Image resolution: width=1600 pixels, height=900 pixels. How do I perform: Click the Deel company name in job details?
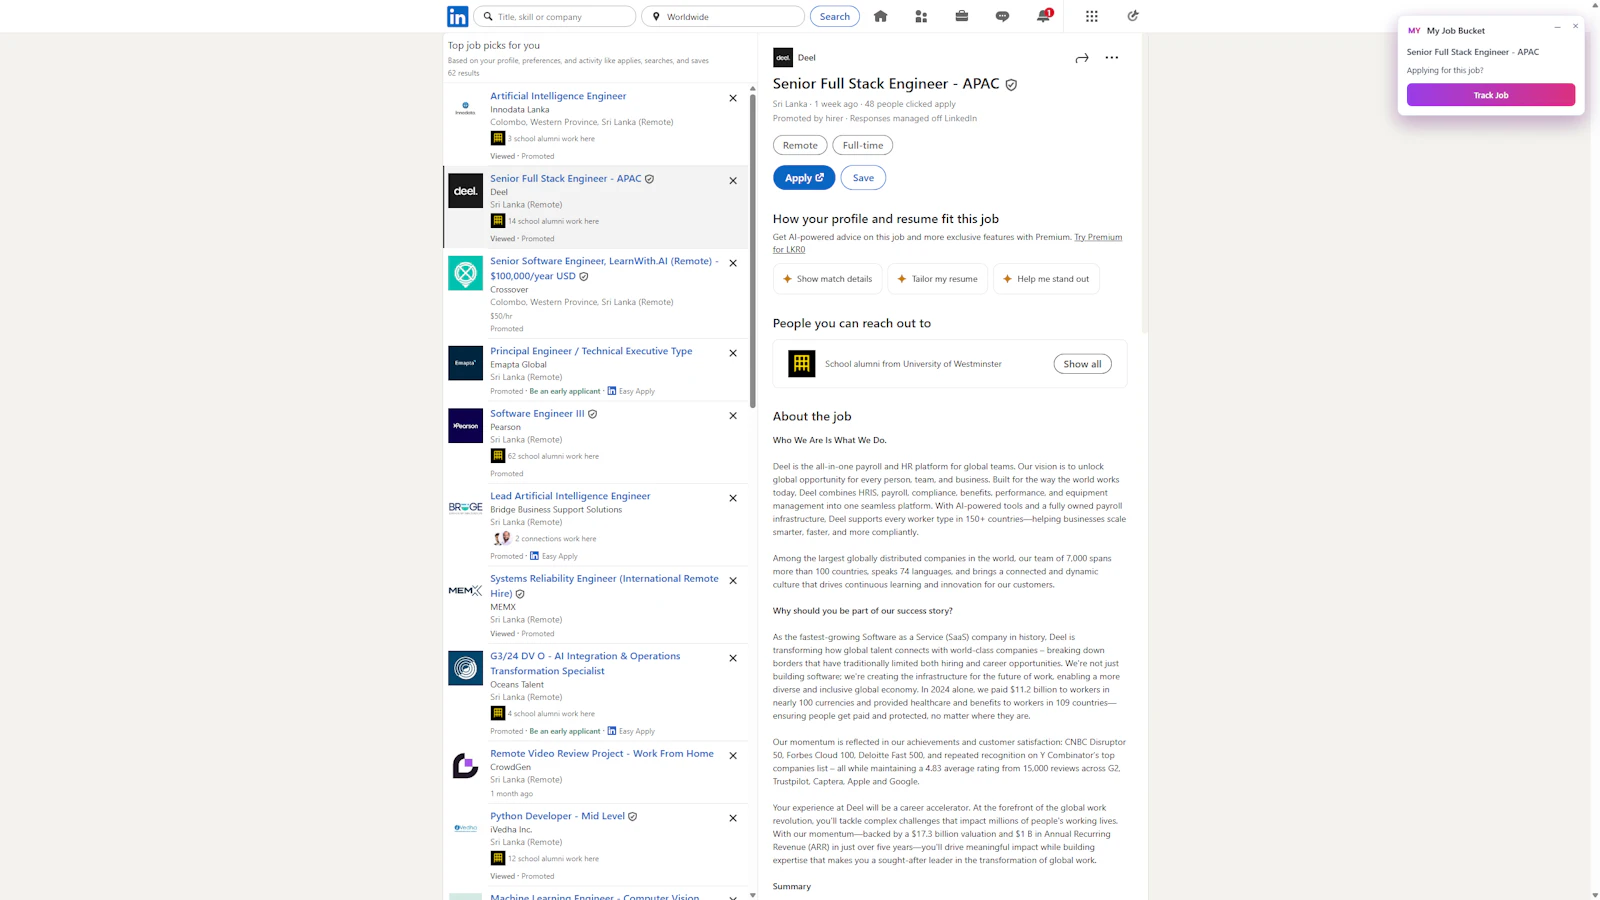(807, 58)
